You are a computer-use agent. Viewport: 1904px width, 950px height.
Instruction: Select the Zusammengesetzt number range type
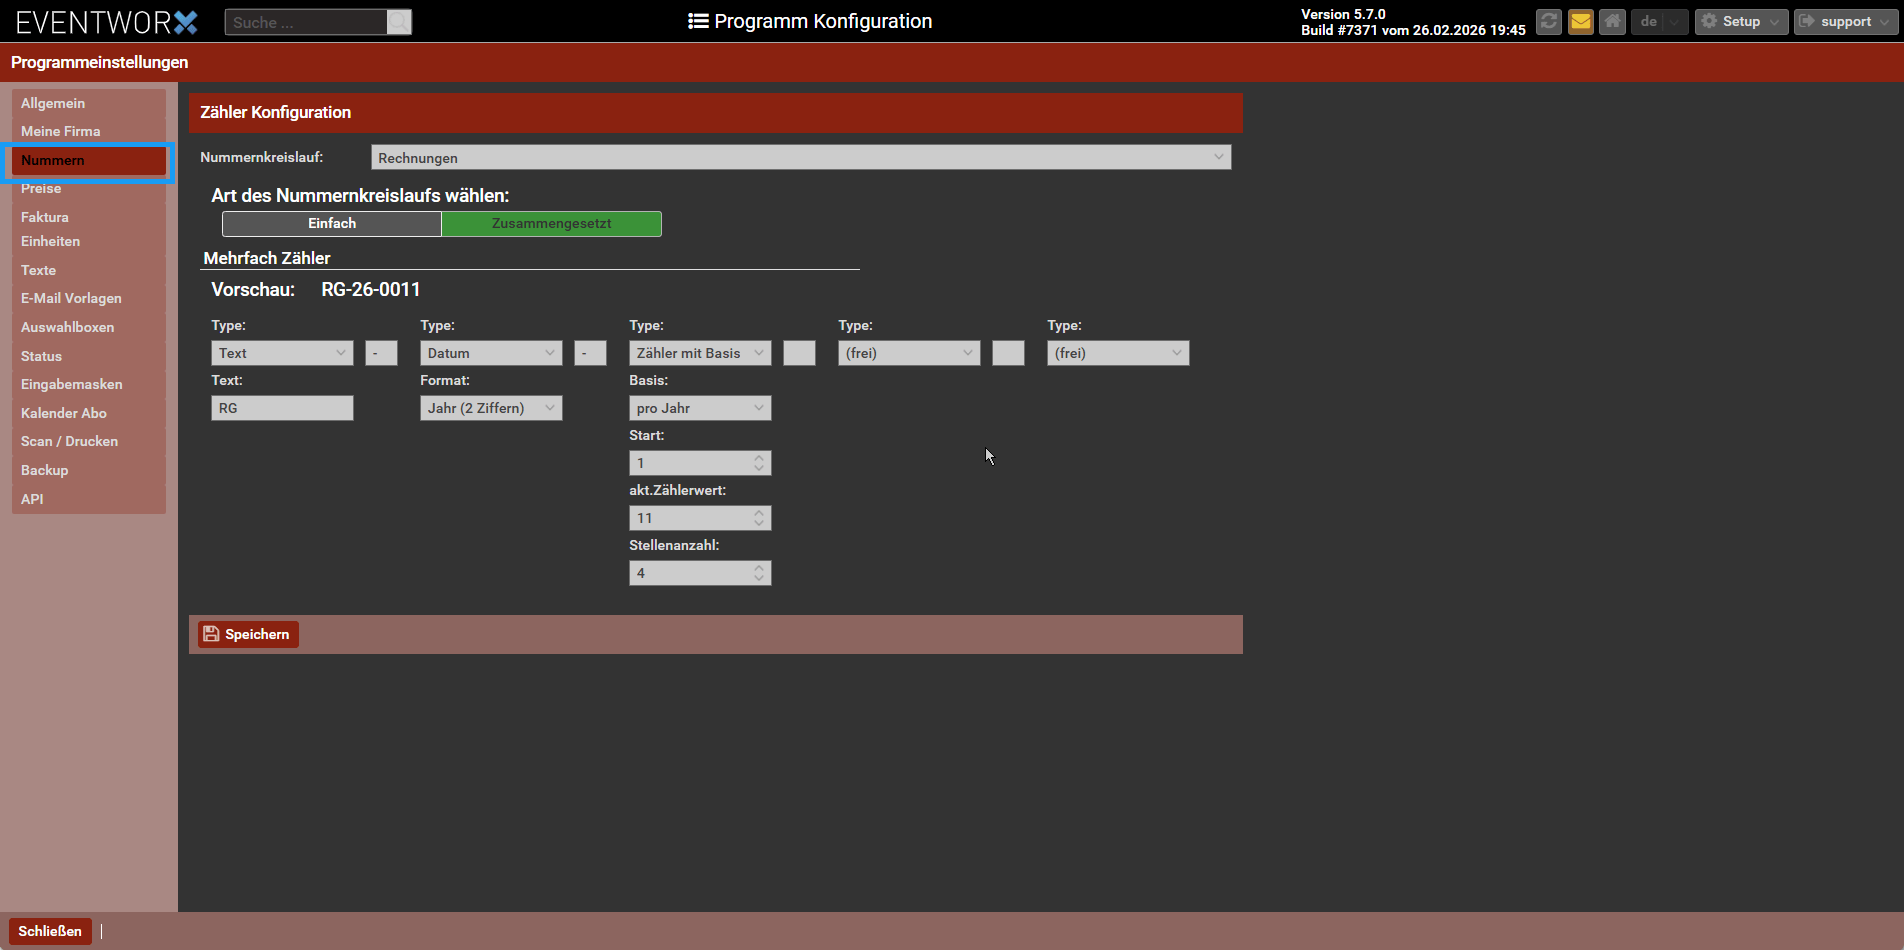[551, 224]
